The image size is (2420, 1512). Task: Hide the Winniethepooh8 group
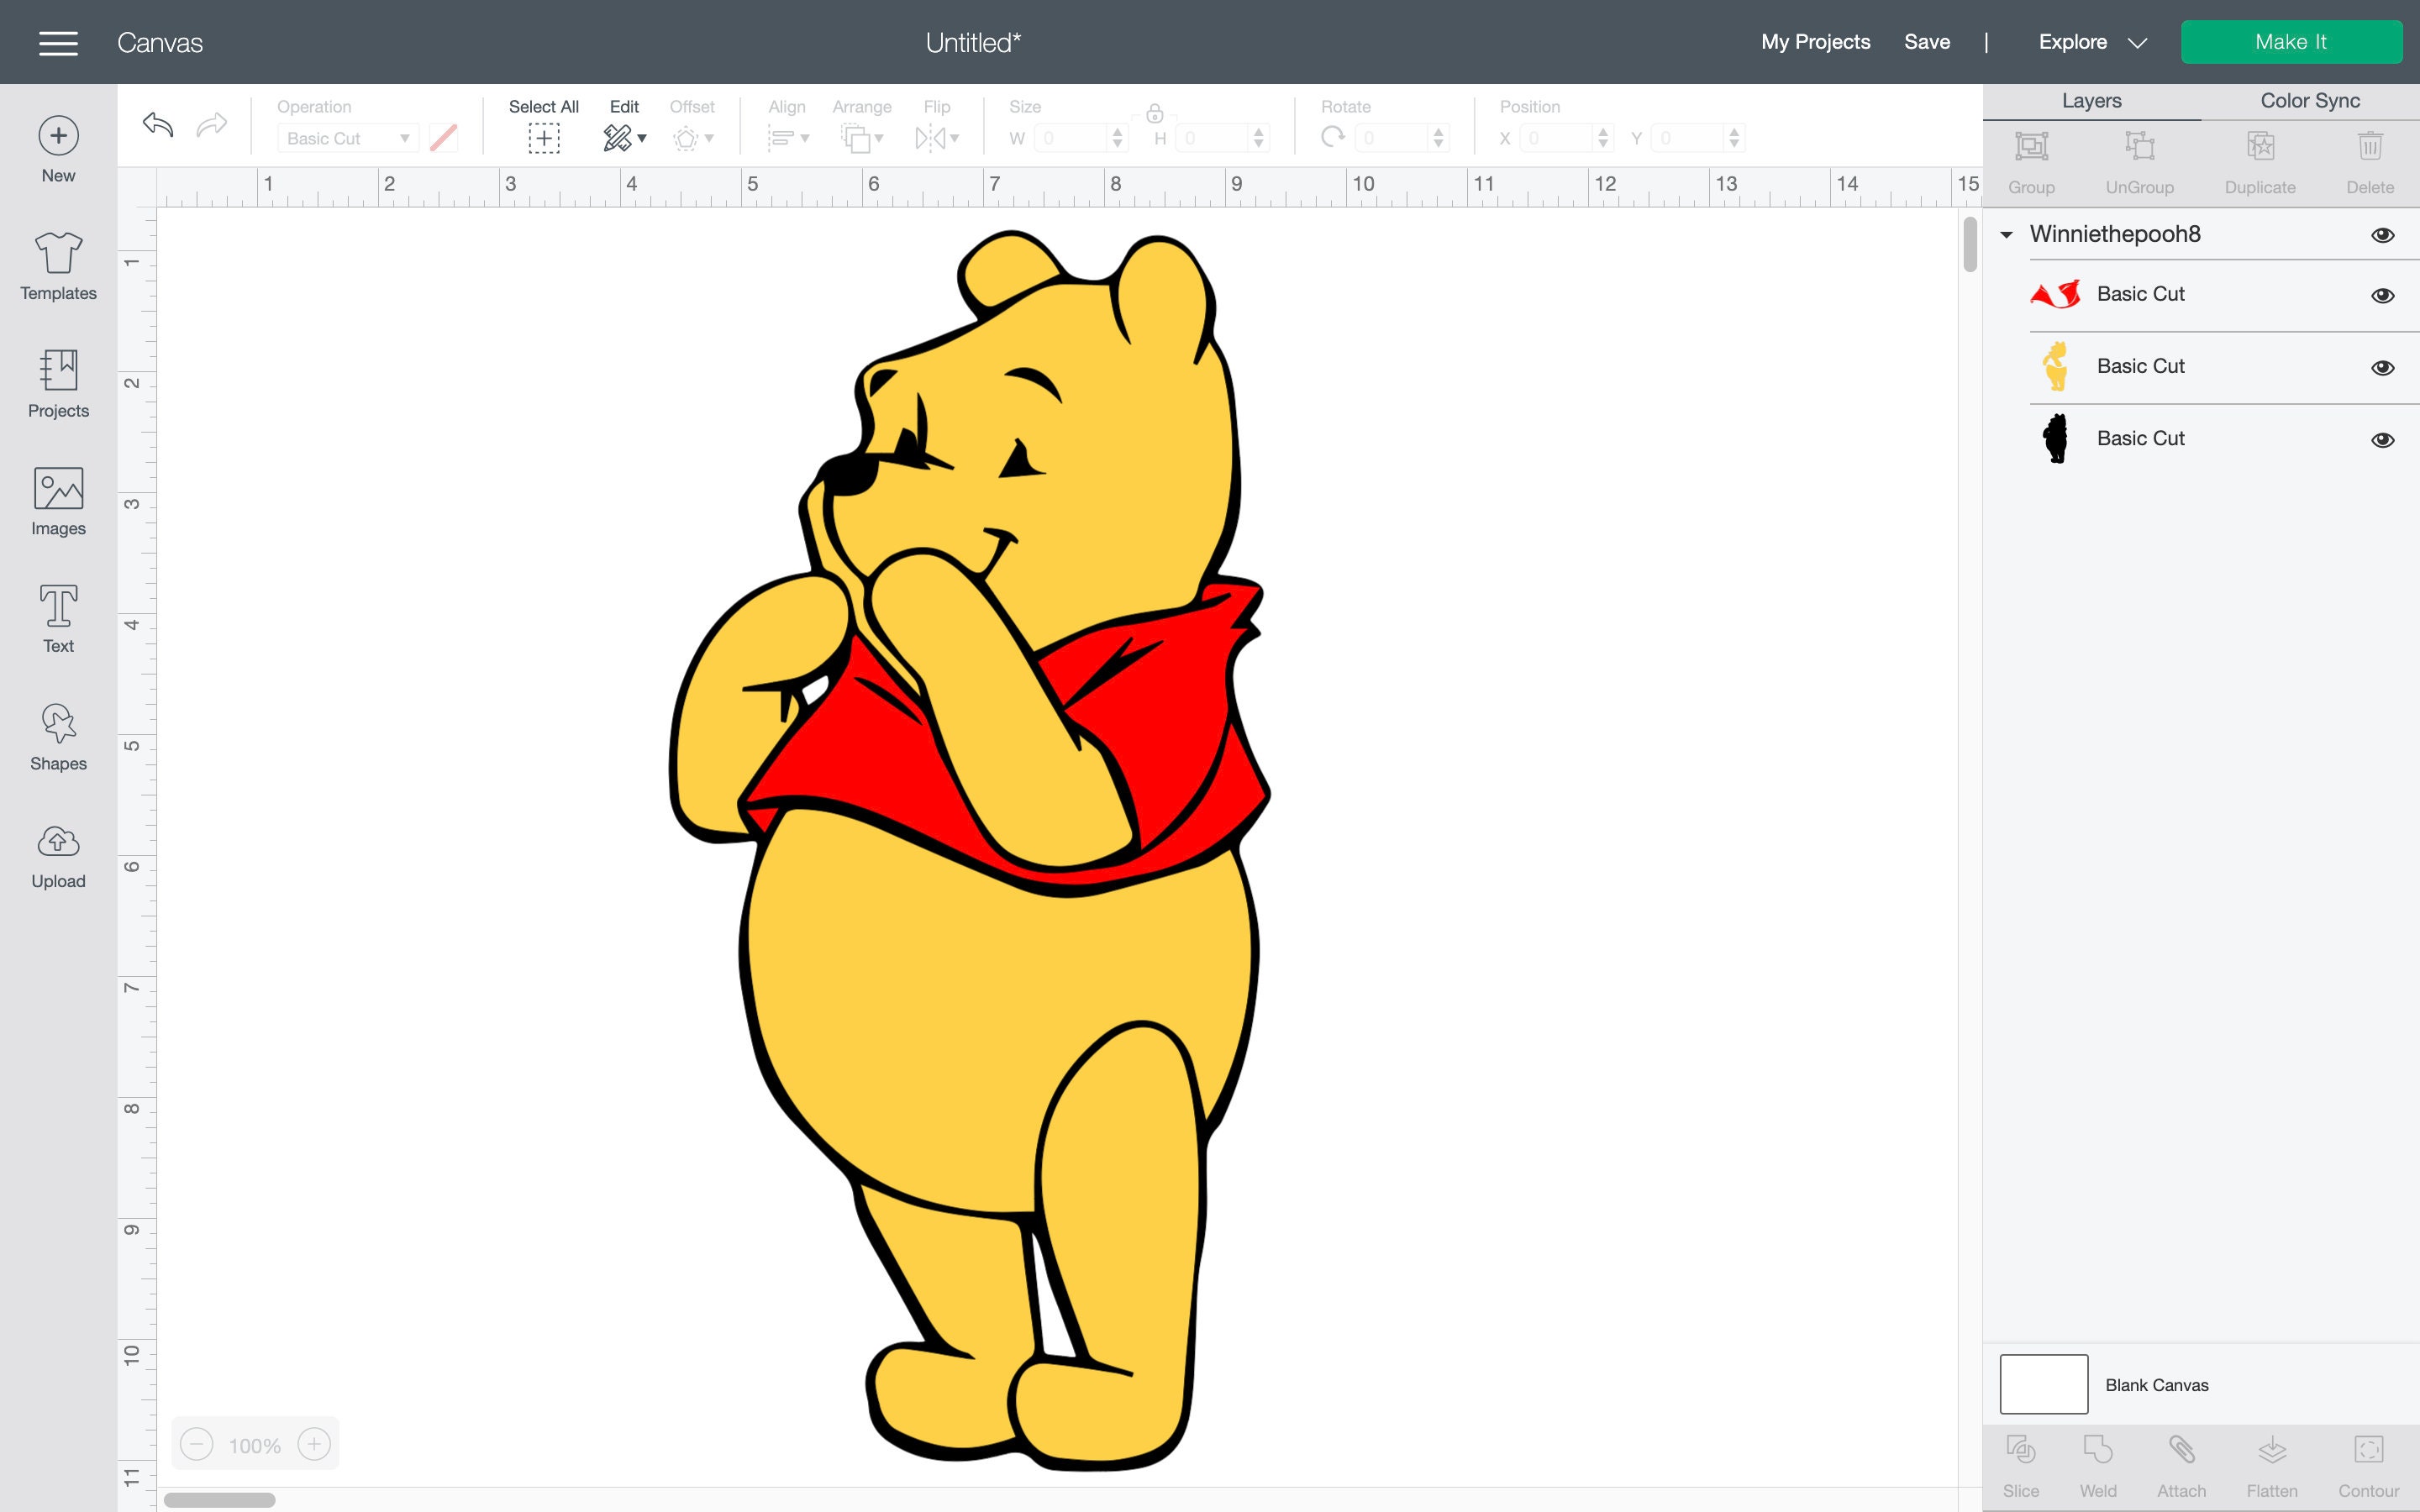pyautogui.click(x=2382, y=235)
